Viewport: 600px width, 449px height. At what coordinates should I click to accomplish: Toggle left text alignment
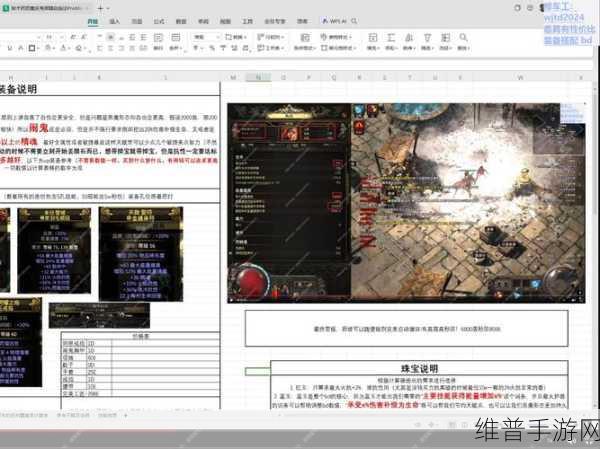pos(99,48)
